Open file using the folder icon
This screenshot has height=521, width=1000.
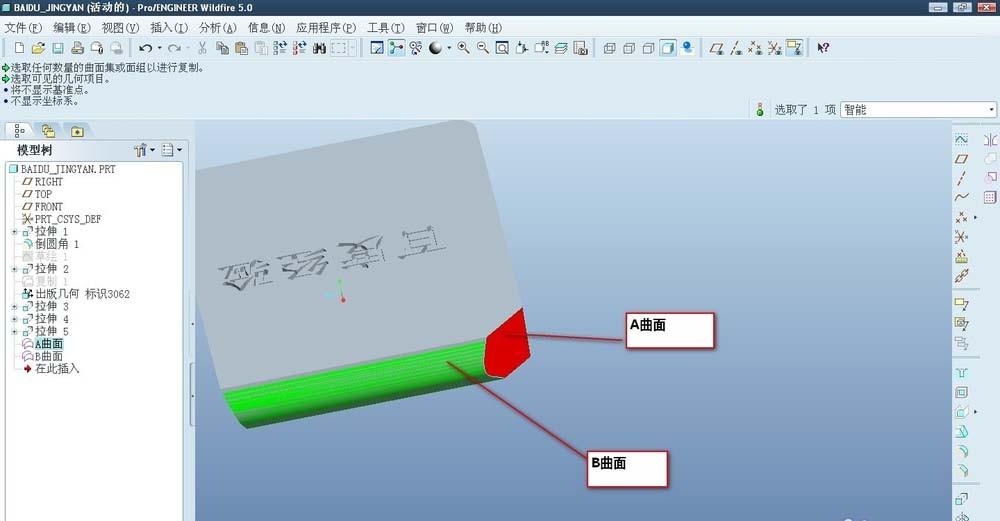[38, 48]
